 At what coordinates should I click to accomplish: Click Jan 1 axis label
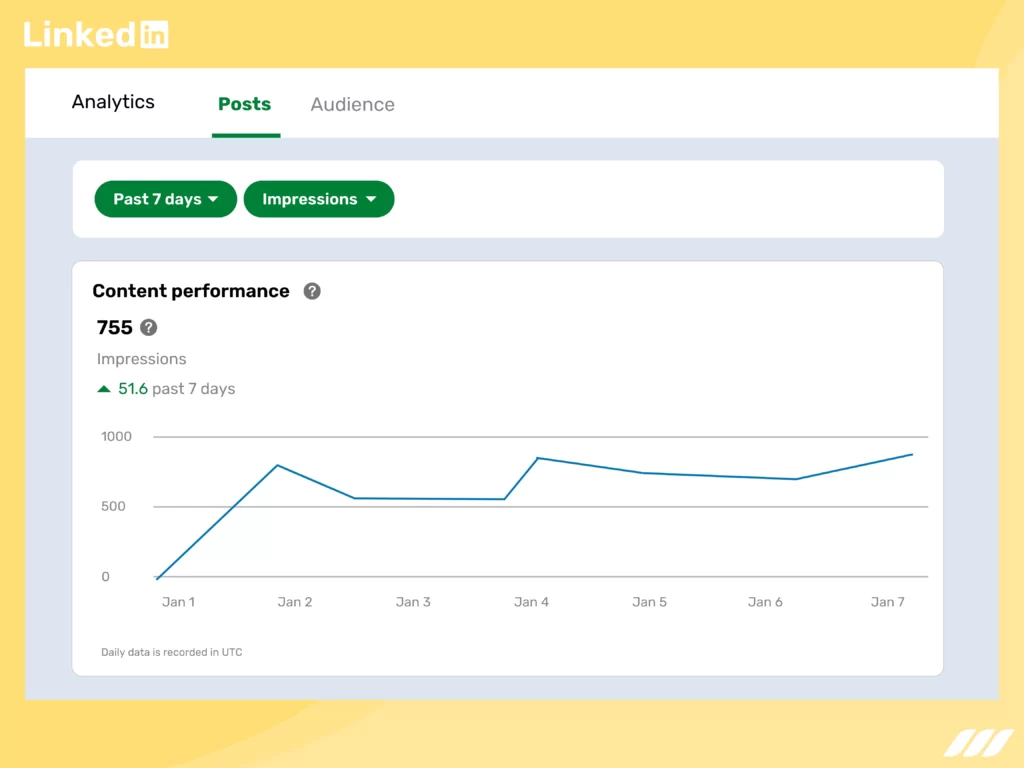178,602
